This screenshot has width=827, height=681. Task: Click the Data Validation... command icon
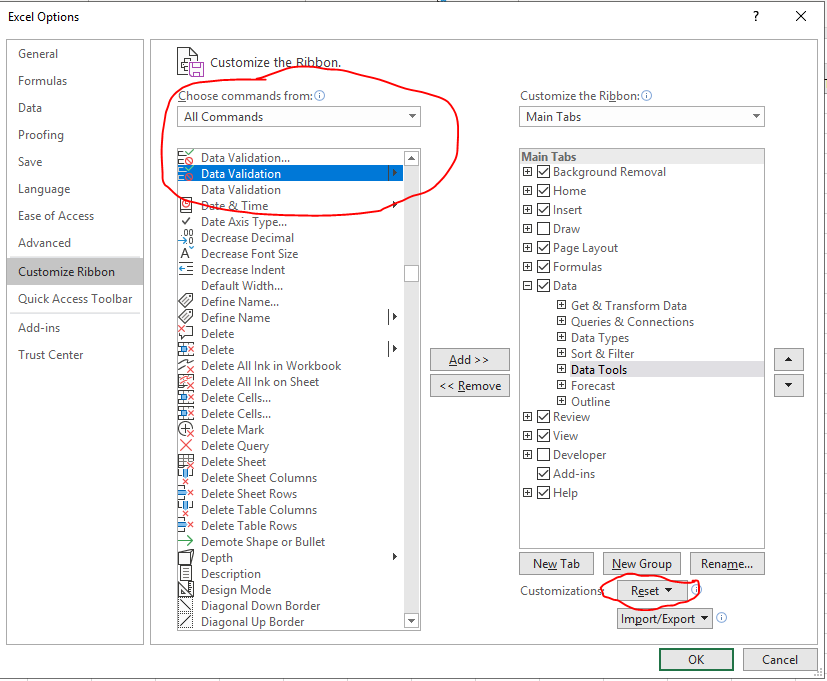click(186, 157)
